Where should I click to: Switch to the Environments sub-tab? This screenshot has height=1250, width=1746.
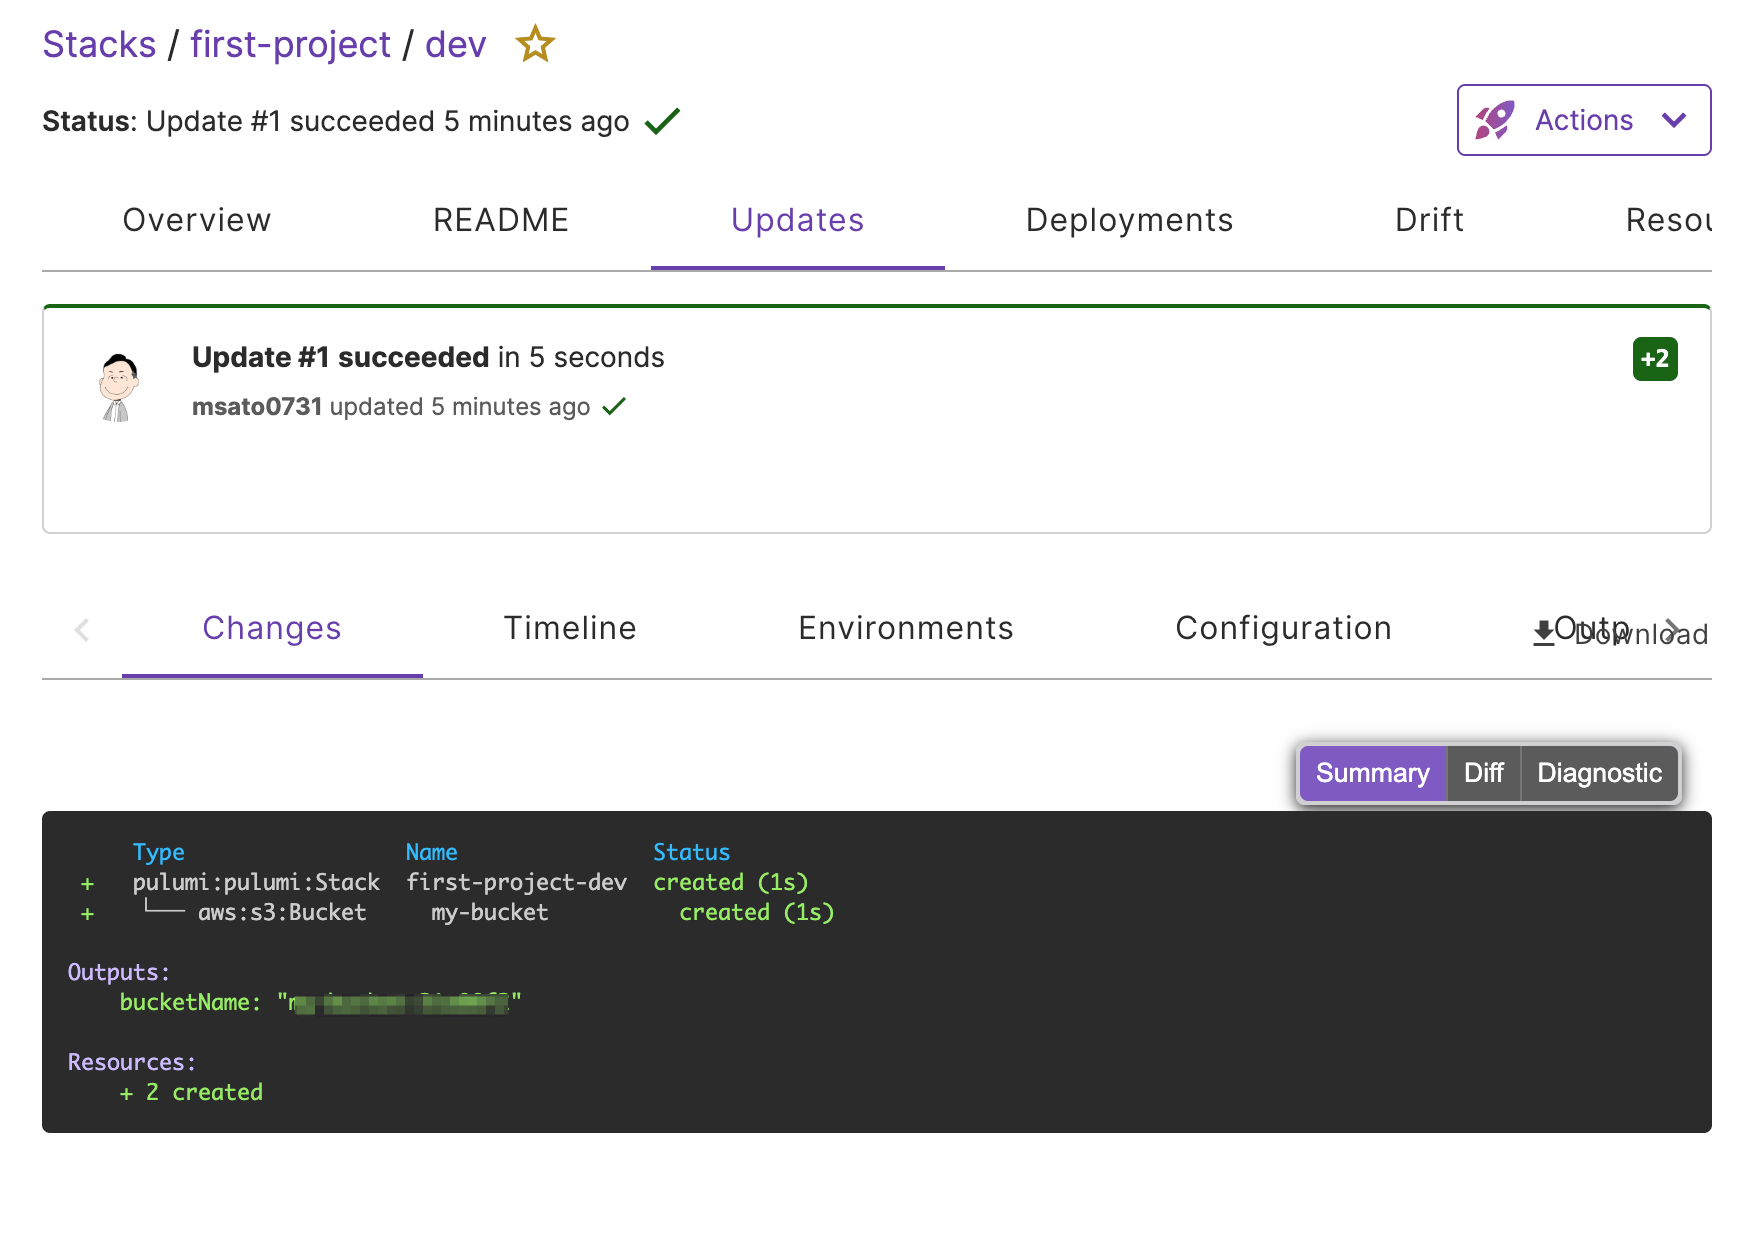[x=906, y=628]
